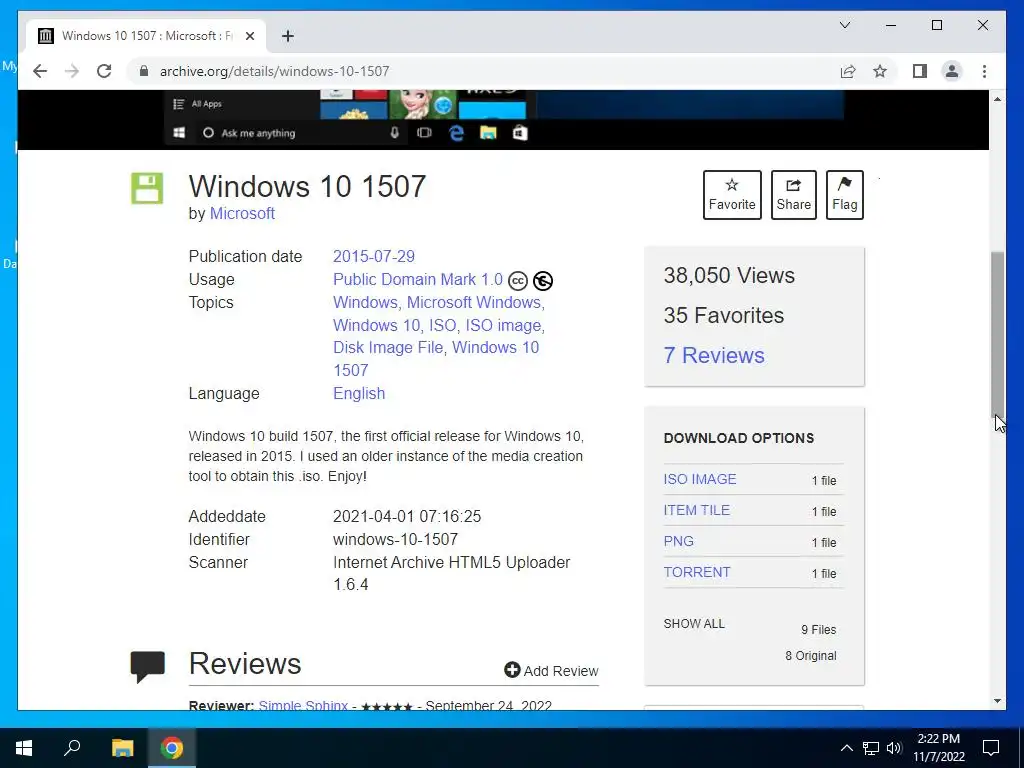Select the Windows 10 1507 browser tab
The image size is (1024, 768).
coord(146,36)
